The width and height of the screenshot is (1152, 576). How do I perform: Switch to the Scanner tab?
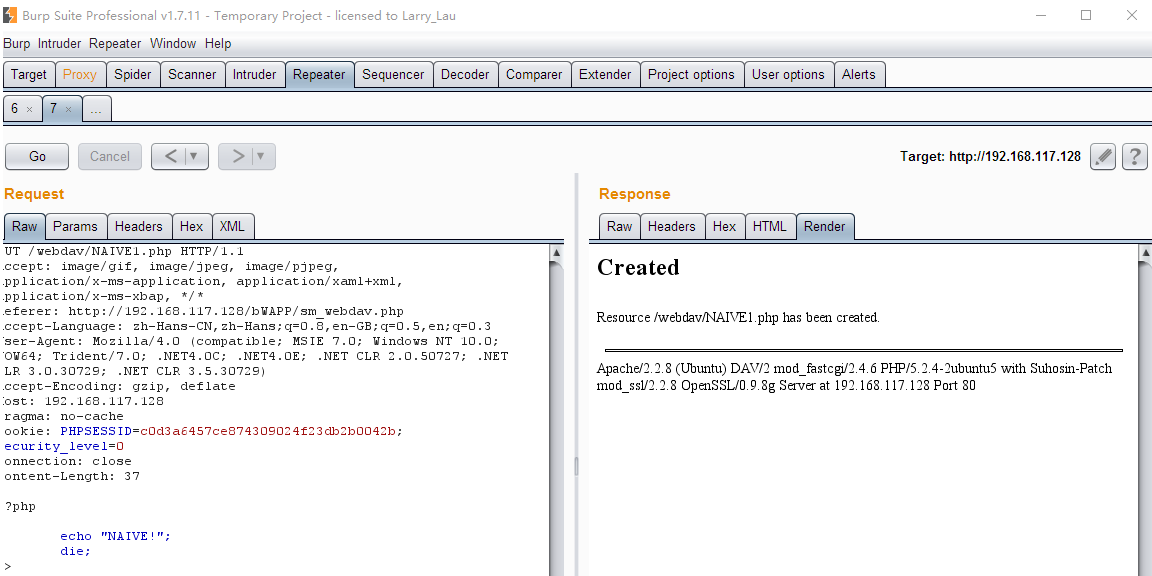192,75
